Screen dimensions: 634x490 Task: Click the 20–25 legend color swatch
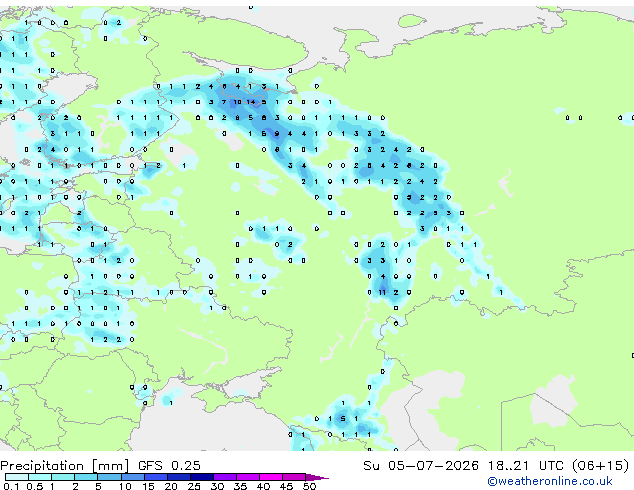[179, 477]
